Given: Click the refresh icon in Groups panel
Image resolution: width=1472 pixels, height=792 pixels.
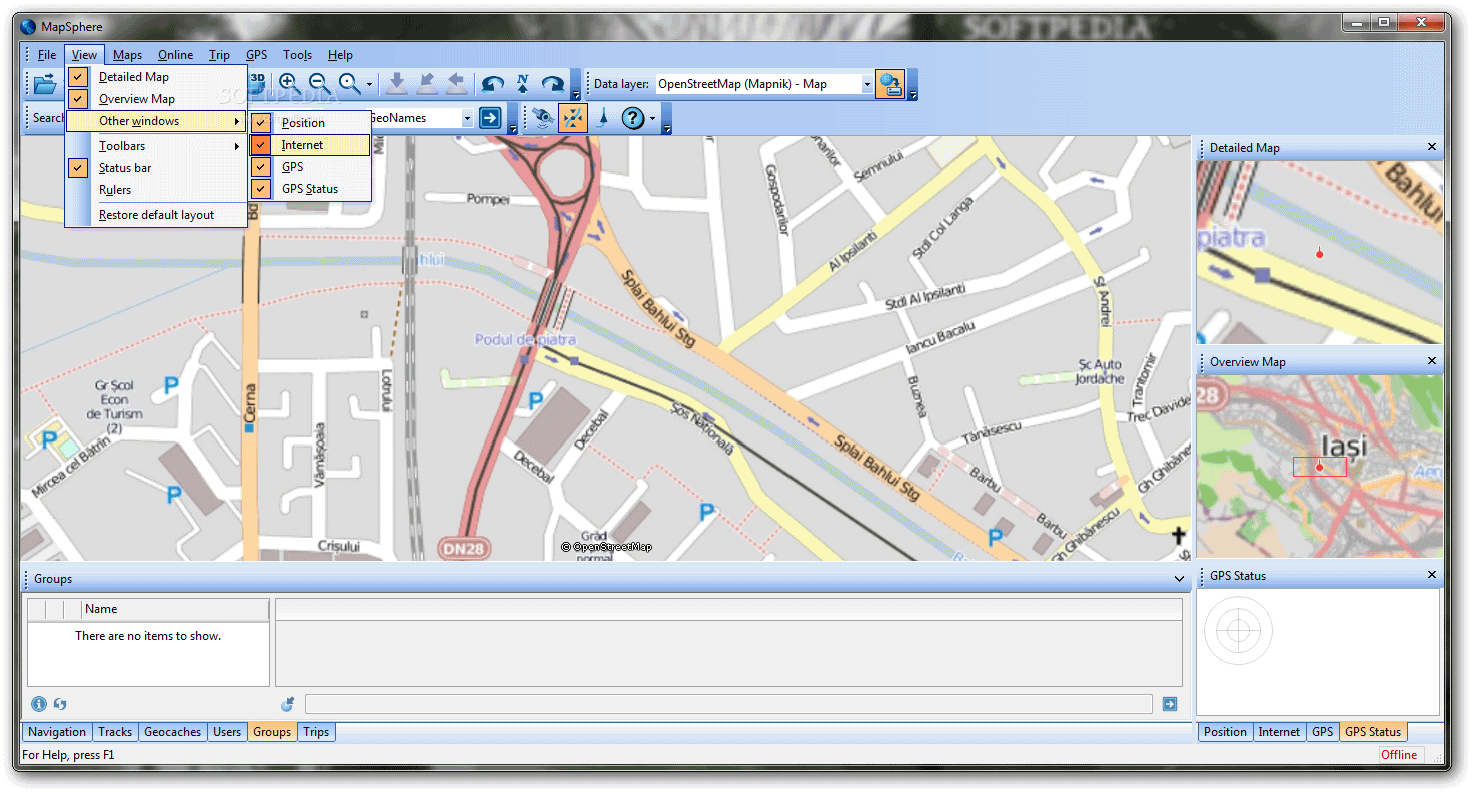Looking at the screenshot, I should click(x=60, y=704).
